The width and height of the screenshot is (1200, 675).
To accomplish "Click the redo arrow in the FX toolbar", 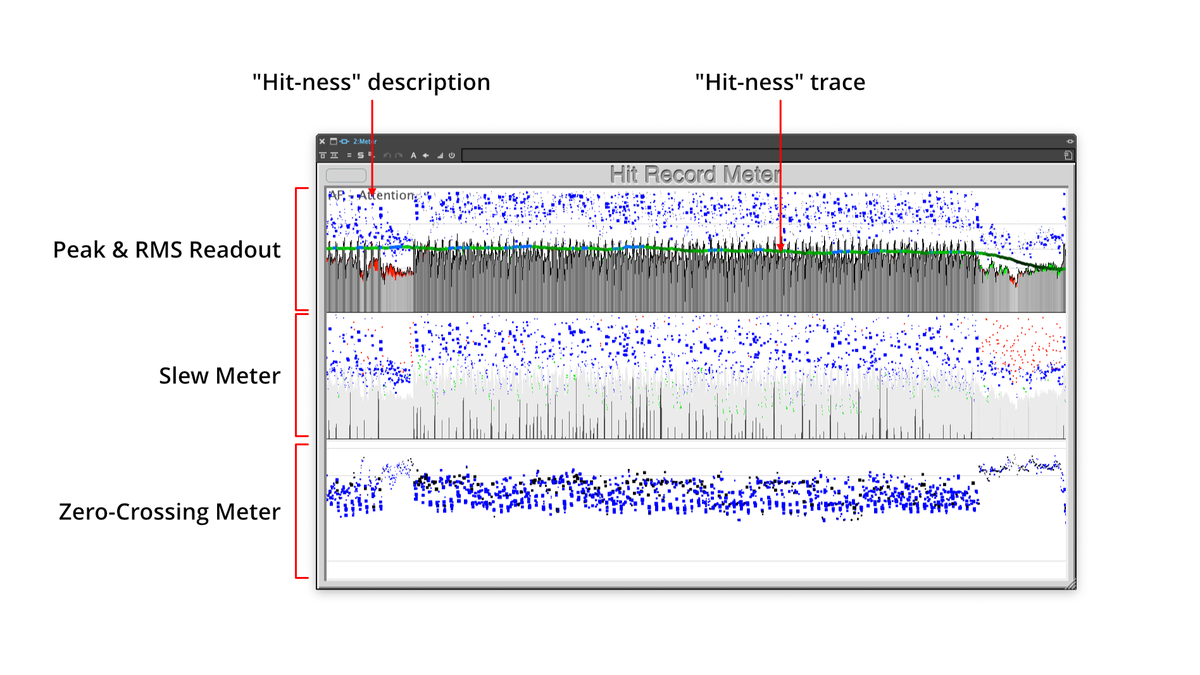I will (x=398, y=155).
